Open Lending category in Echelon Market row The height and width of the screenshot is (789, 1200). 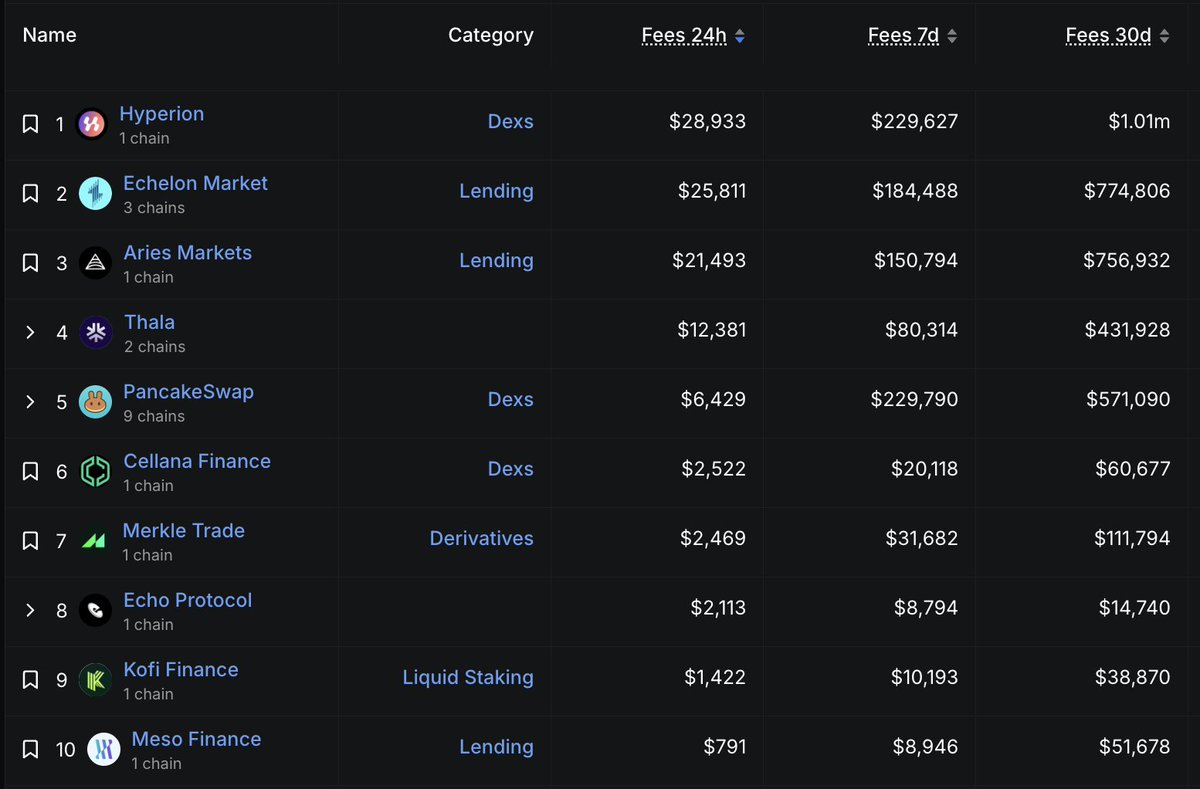point(497,191)
